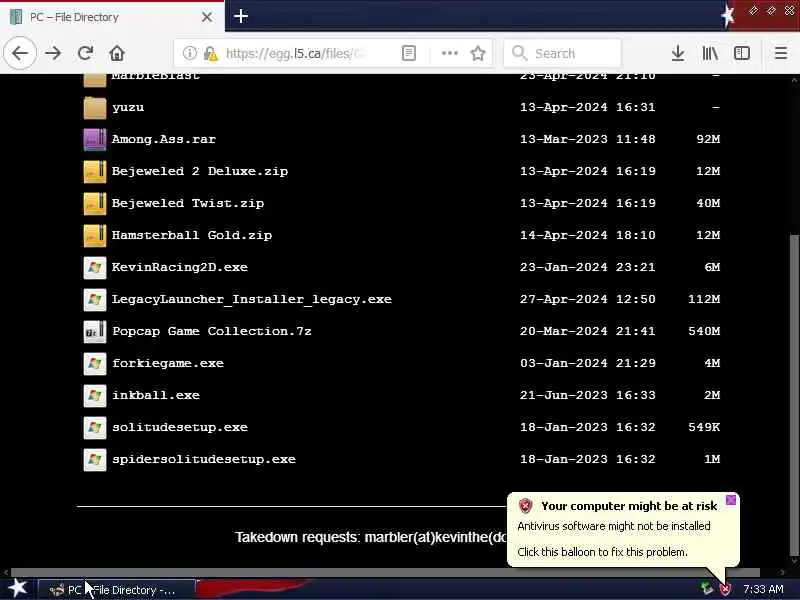Click the spidersolitudesetup.exe program icon

pyautogui.click(x=95, y=459)
